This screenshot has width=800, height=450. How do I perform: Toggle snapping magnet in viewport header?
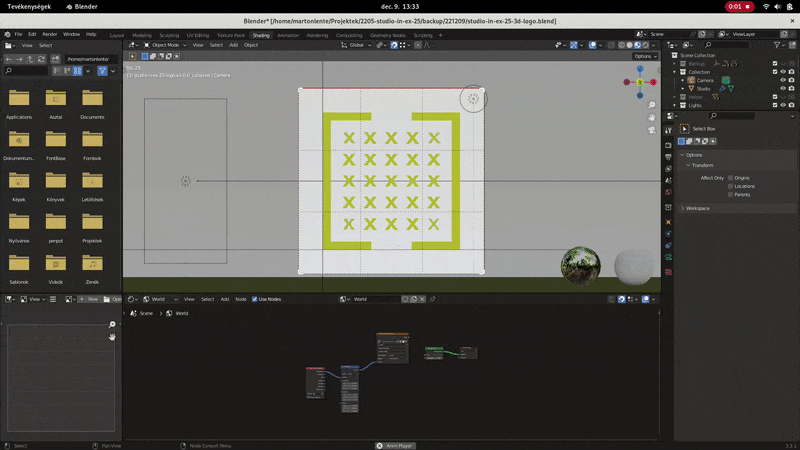(394, 45)
